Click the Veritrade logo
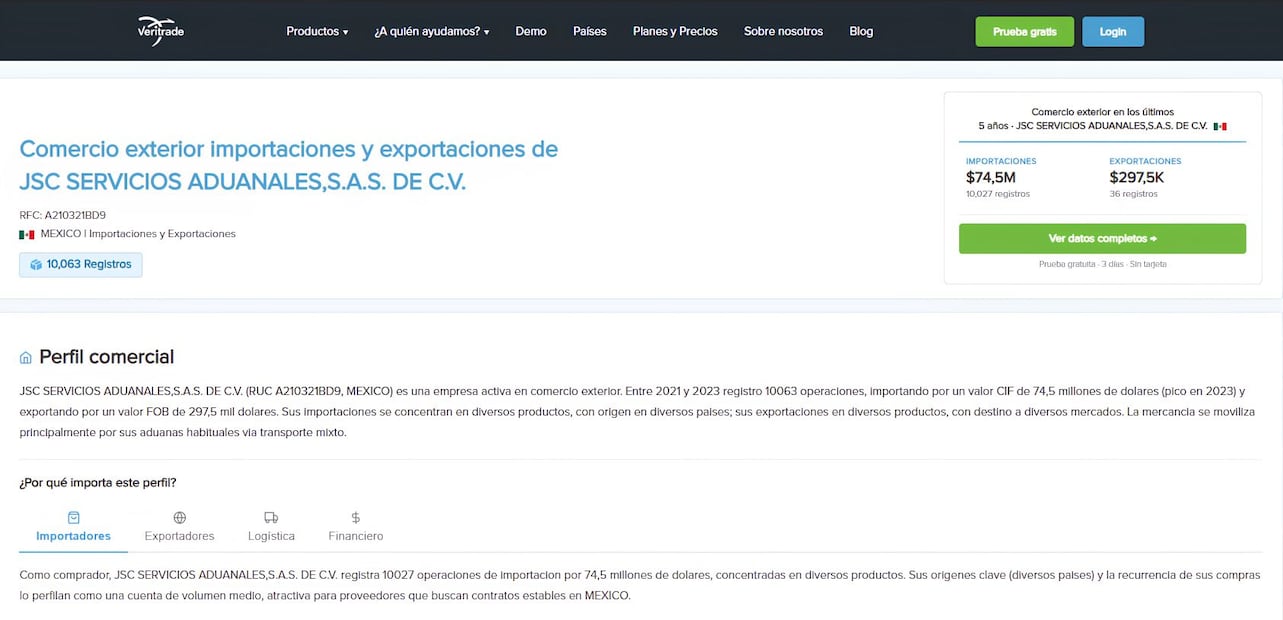The width and height of the screenshot is (1283, 620). tap(160, 31)
